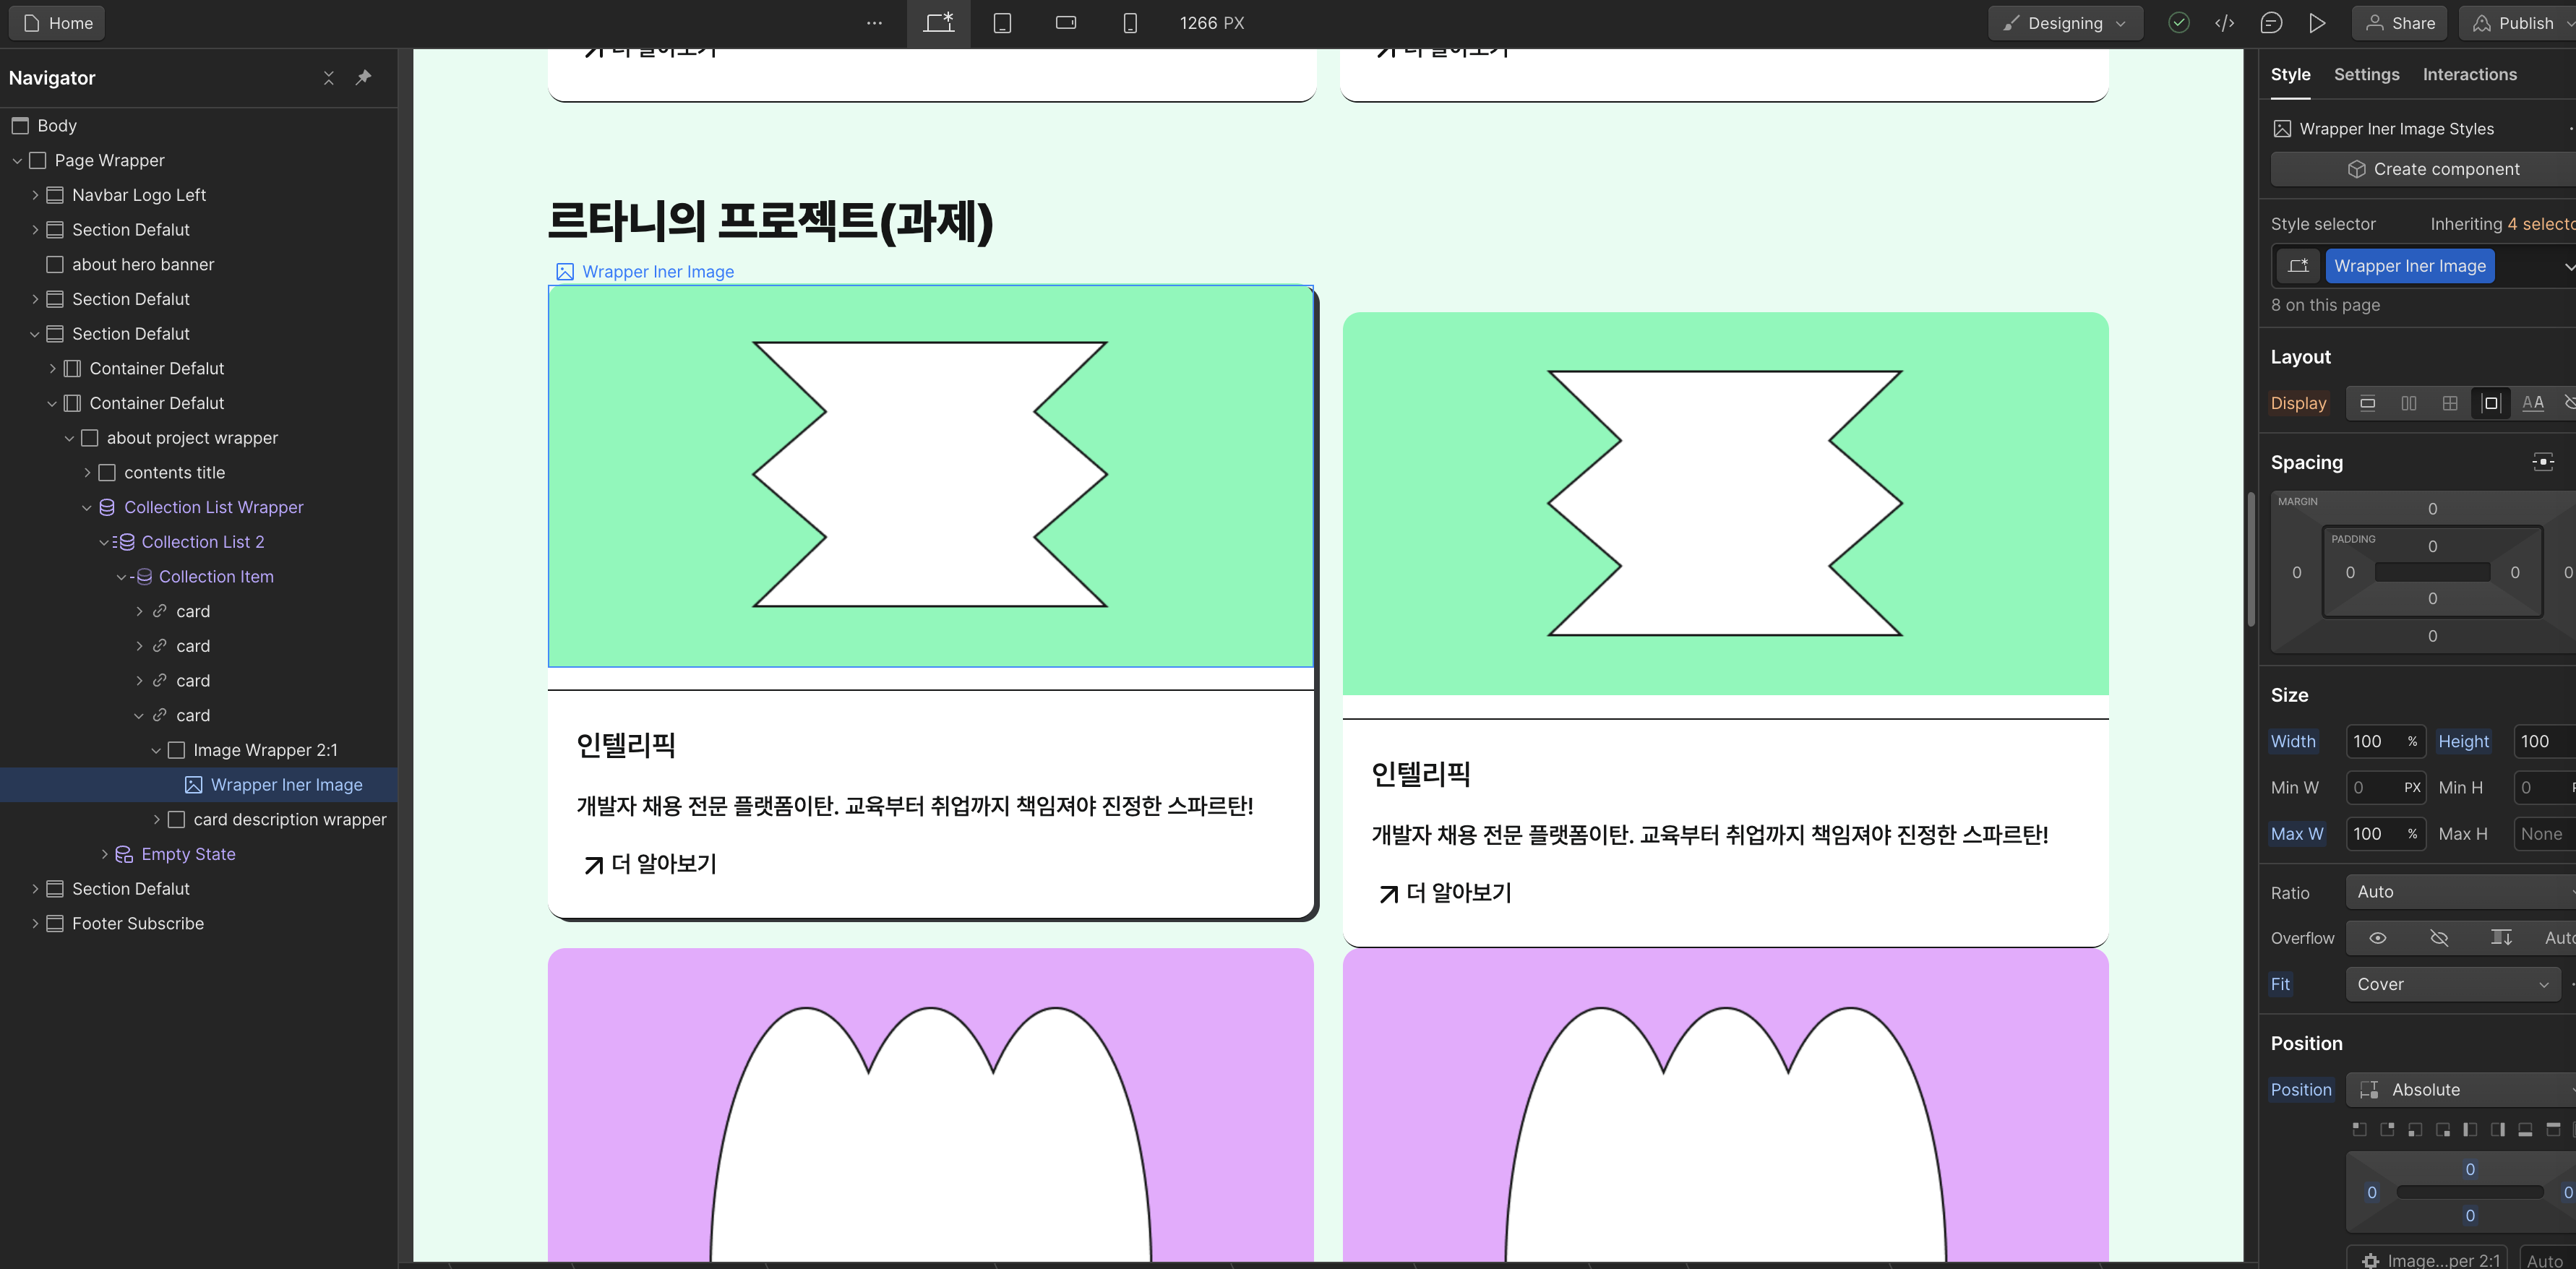Open the Interactions tab

tap(2469, 75)
